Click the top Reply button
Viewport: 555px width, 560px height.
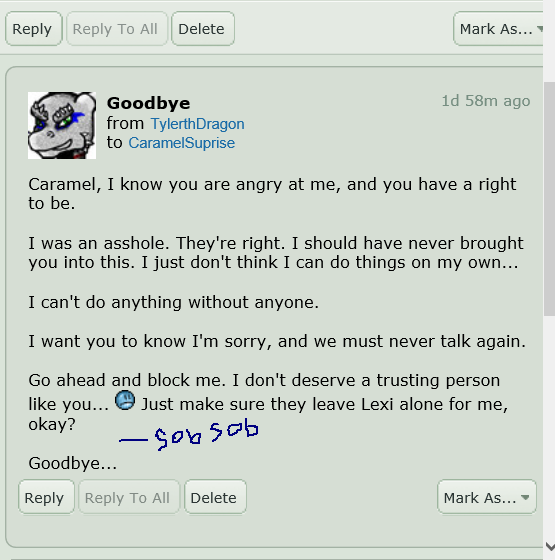pos(33,29)
